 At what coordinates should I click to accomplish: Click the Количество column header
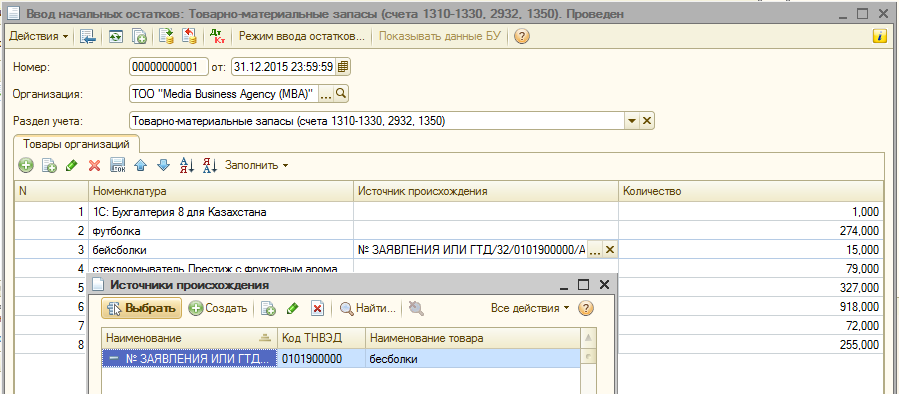[751, 192]
